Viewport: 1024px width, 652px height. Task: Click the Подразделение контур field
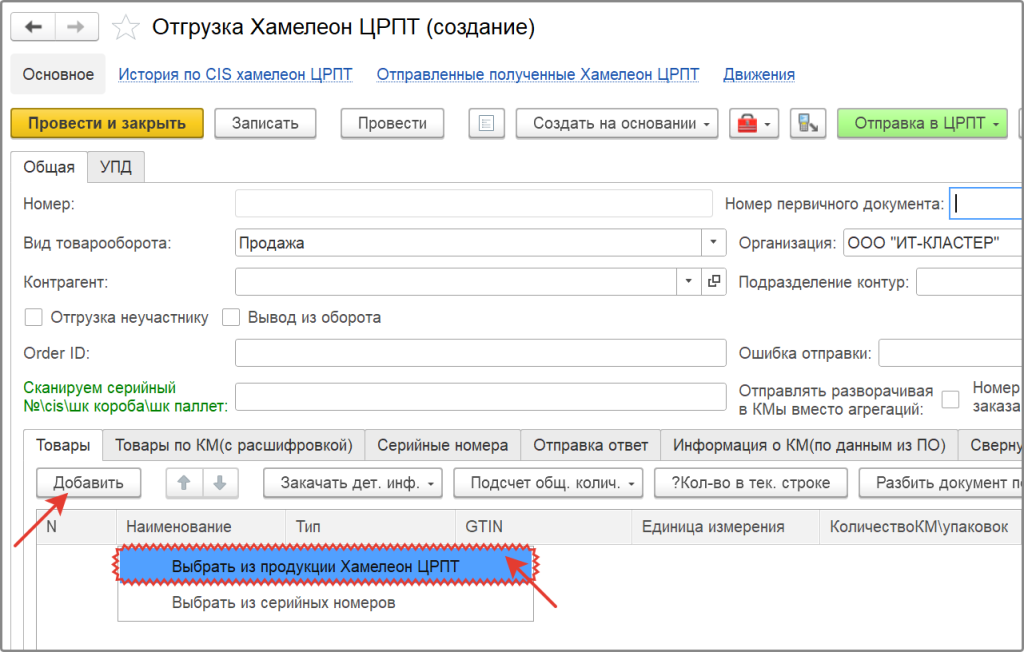(x=970, y=282)
